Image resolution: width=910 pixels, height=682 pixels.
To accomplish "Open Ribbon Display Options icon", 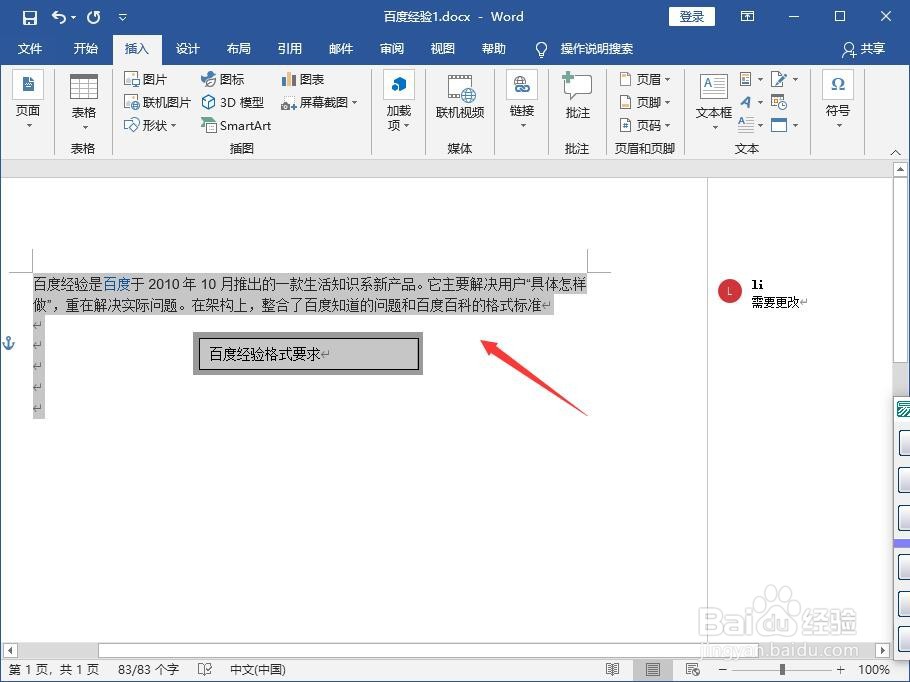I will coord(748,17).
